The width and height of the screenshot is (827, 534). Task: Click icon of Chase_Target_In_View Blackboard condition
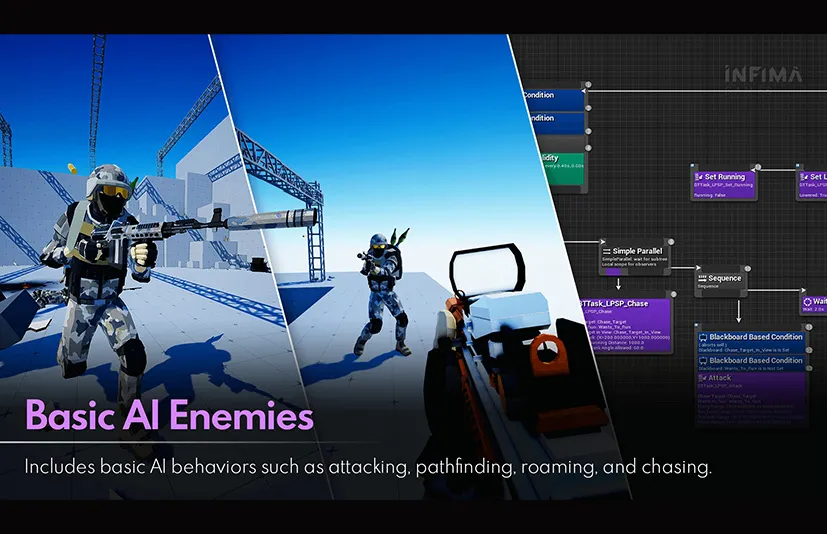[x=703, y=337]
